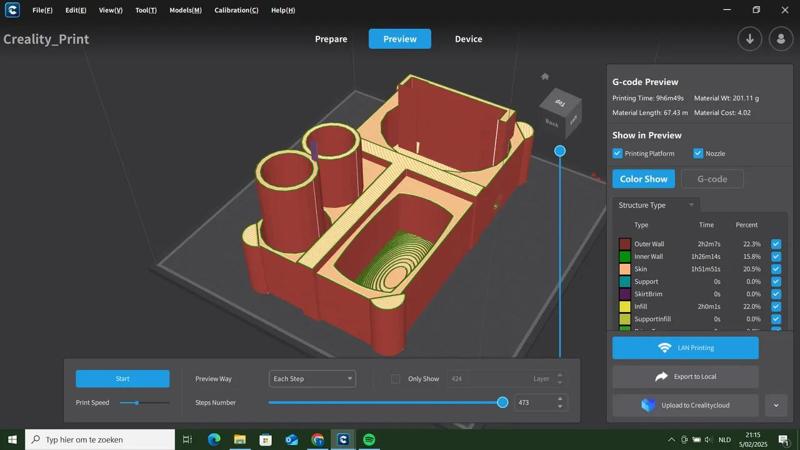Click the NLD language indicator
Viewport: 800px width, 450px height.
[724, 440]
